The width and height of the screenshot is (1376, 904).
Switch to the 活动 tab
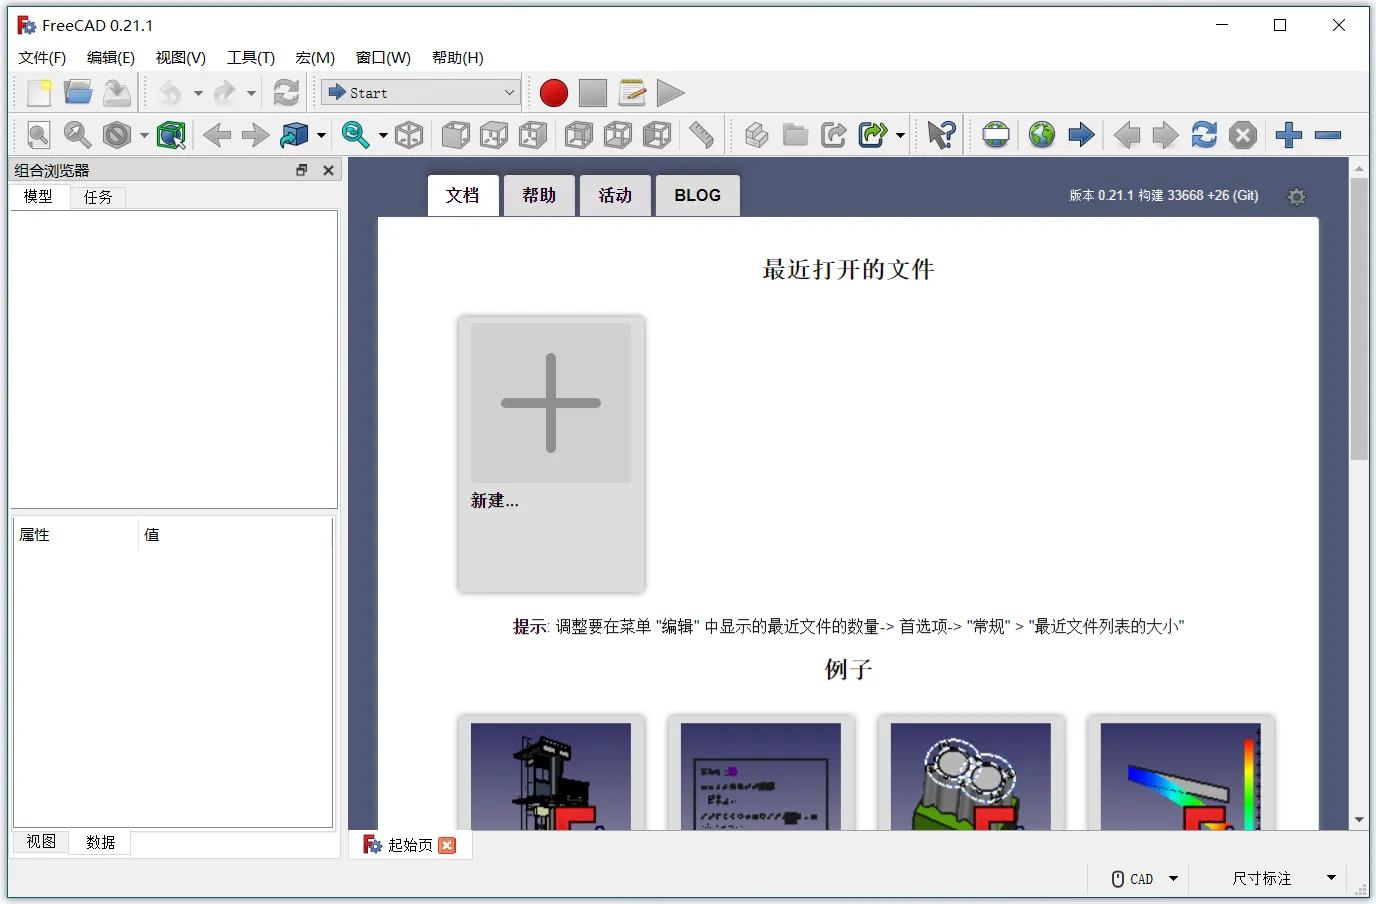pos(615,195)
